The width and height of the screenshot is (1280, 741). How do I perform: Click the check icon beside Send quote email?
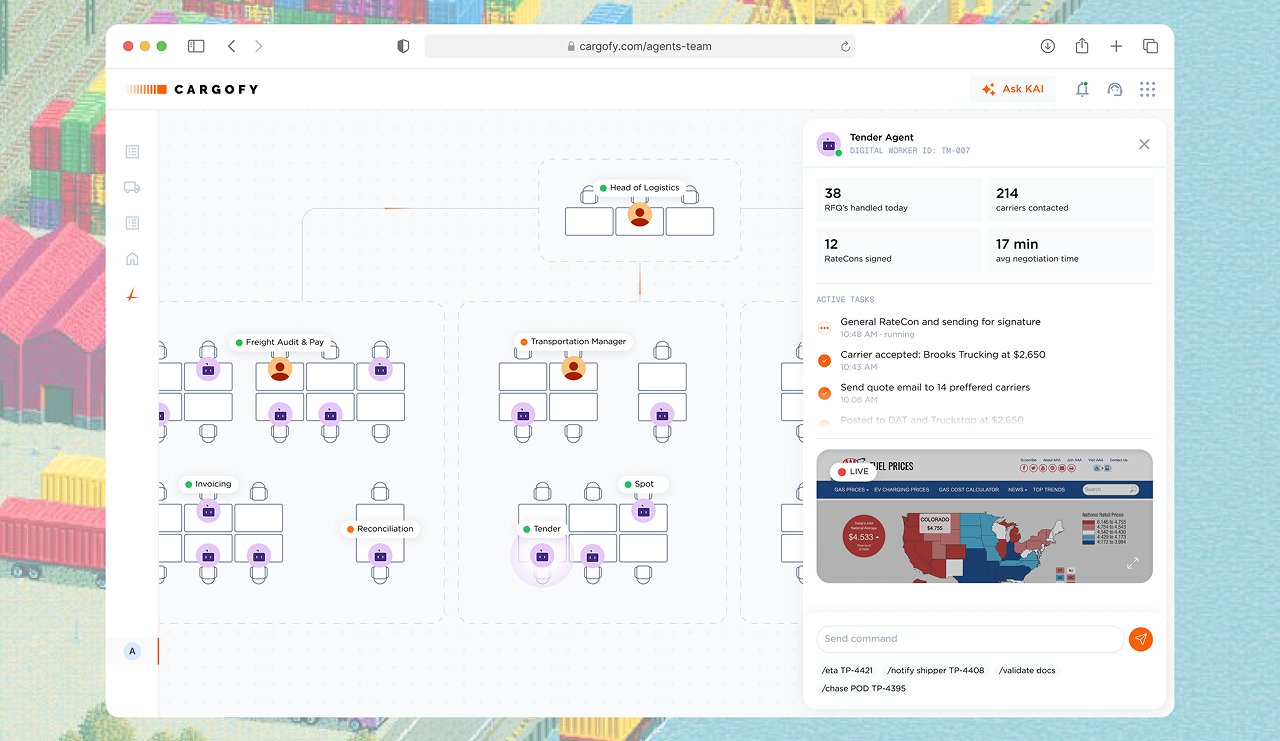[x=825, y=393]
